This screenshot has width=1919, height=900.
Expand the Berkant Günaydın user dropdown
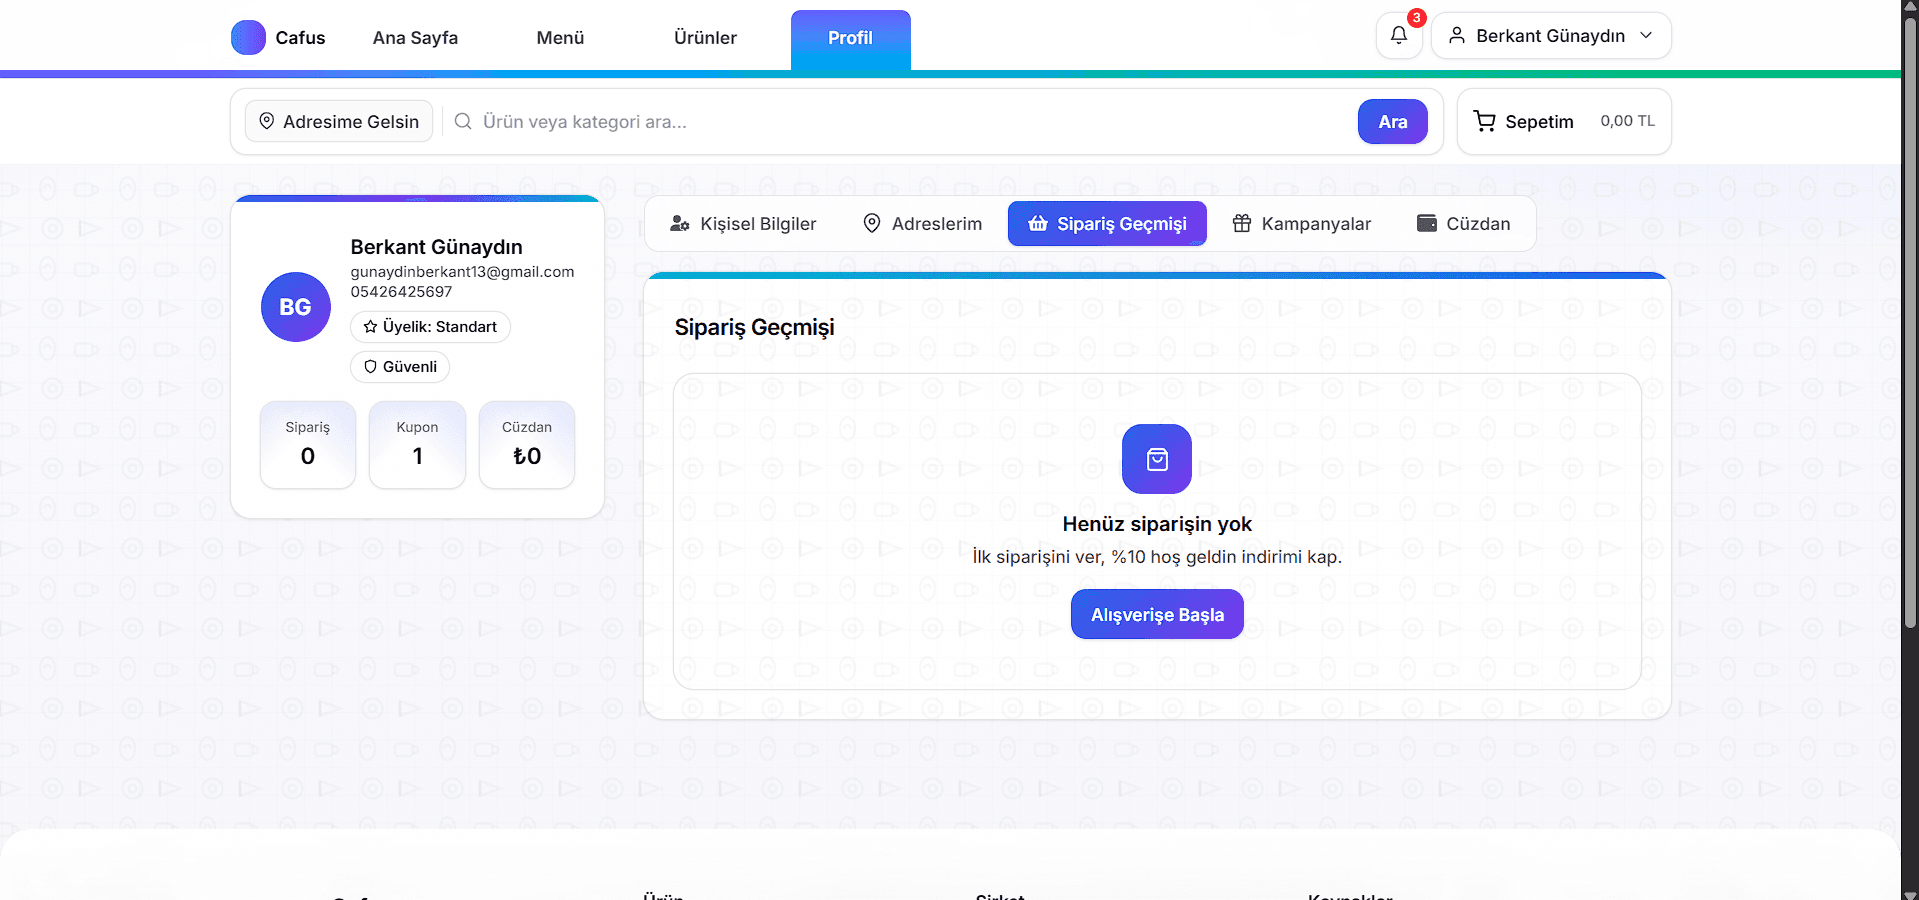tap(1550, 36)
